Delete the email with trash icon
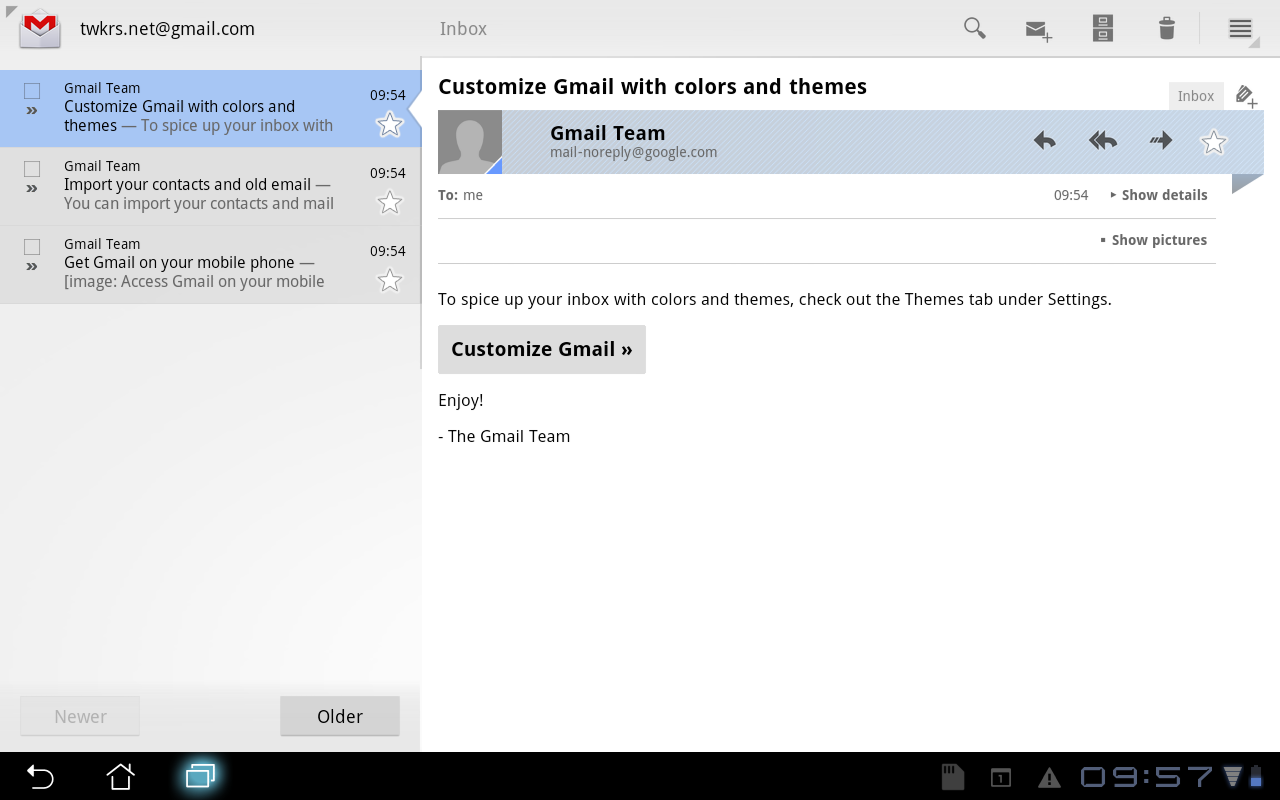Screen dimensions: 1280x800 coord(1167,28)
